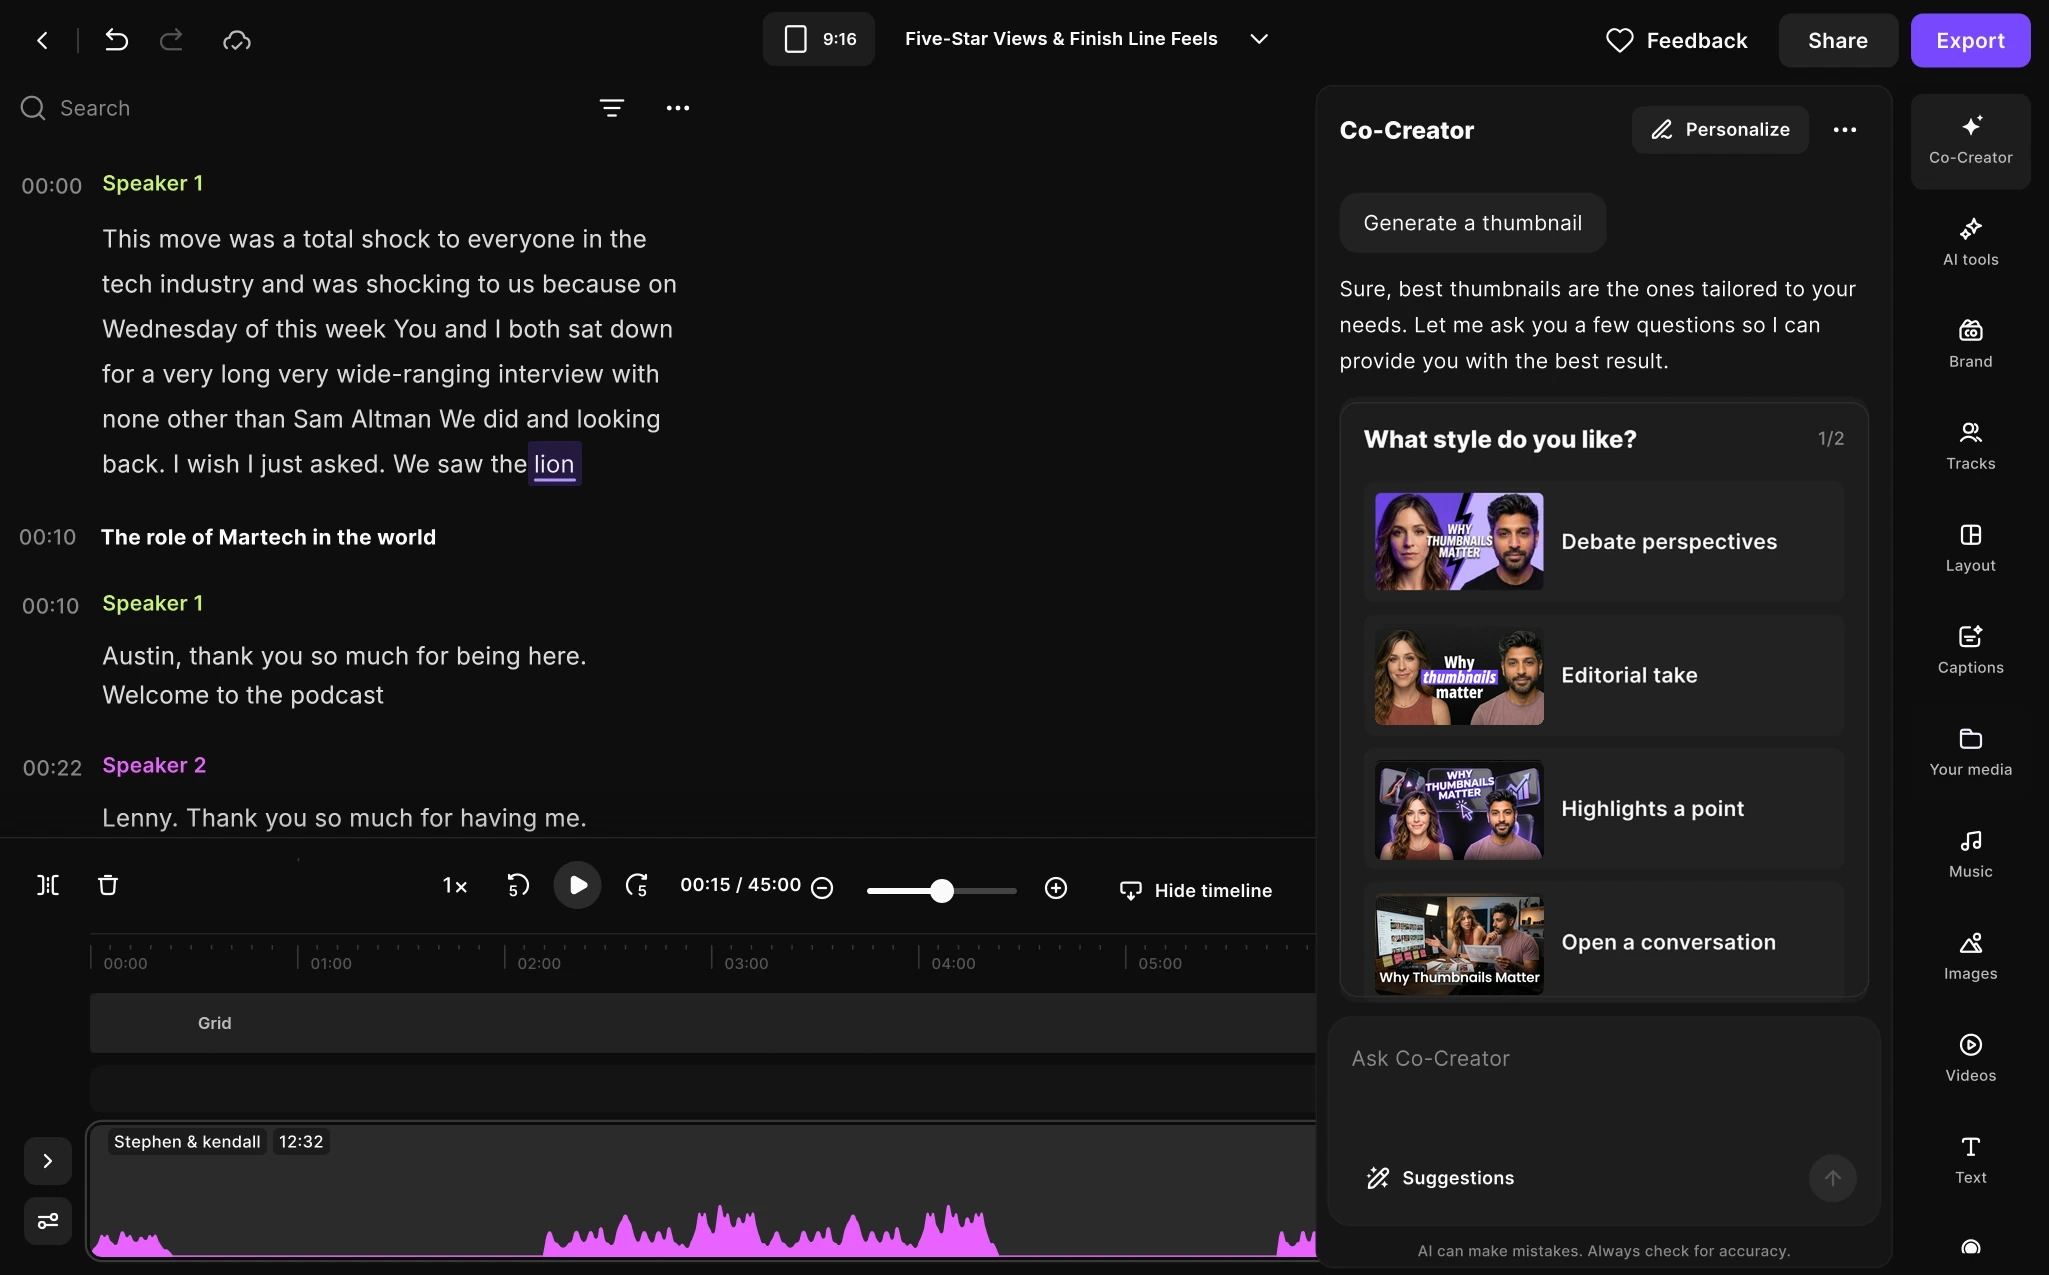Screen dimensions: 2049x1275
Task: Redo the last action
Action: 172,40
